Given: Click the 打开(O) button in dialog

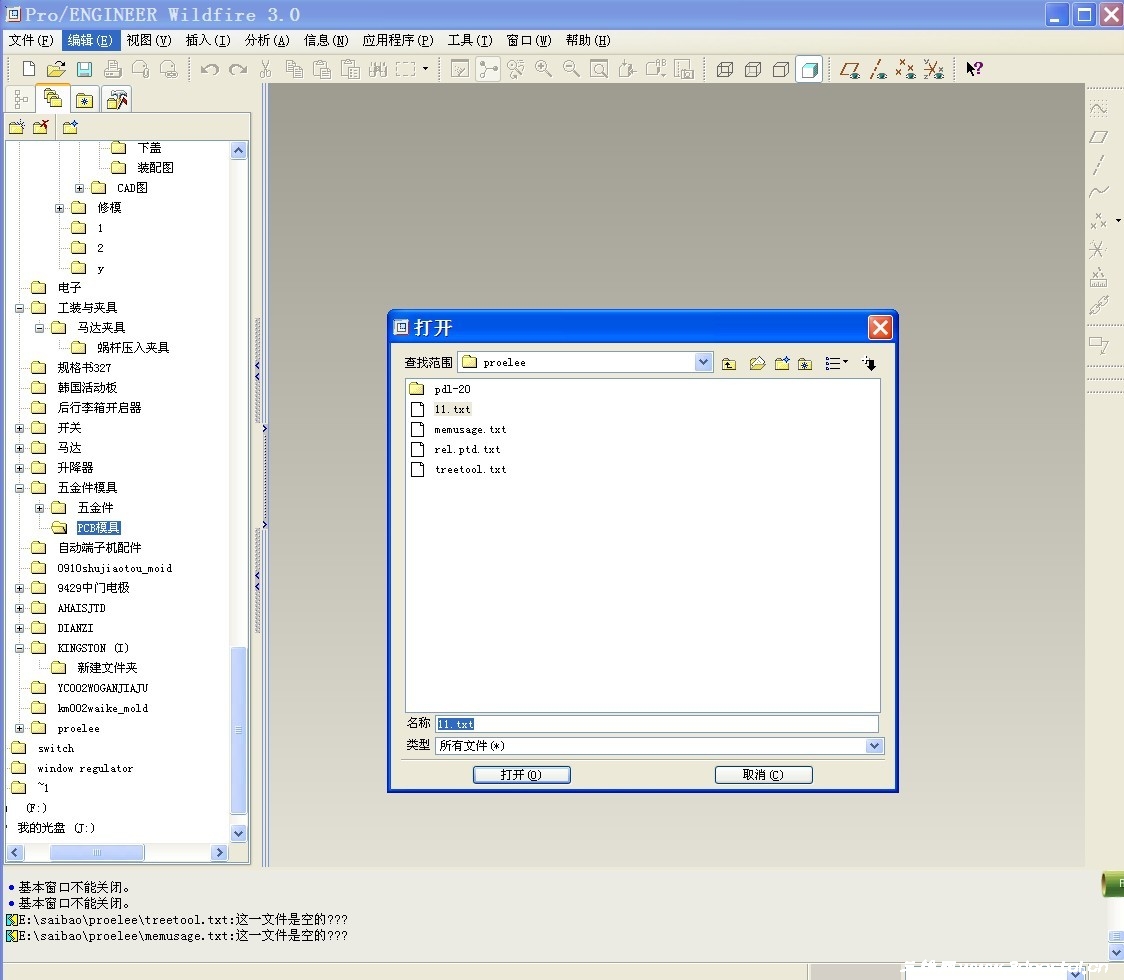Looking at the screenshot, I should click(x=521, y=775).
